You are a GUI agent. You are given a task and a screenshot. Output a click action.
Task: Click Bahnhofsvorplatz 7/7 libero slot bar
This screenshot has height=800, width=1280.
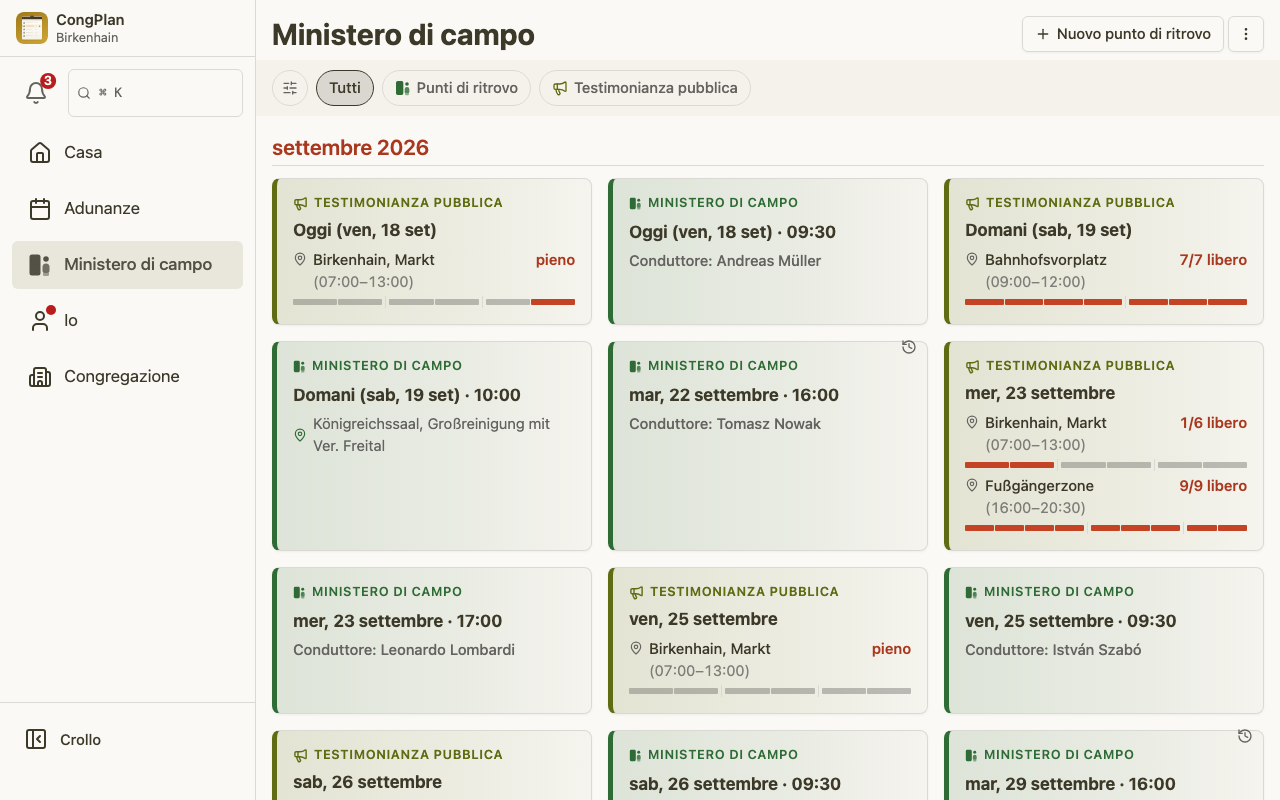point(1106,301)
